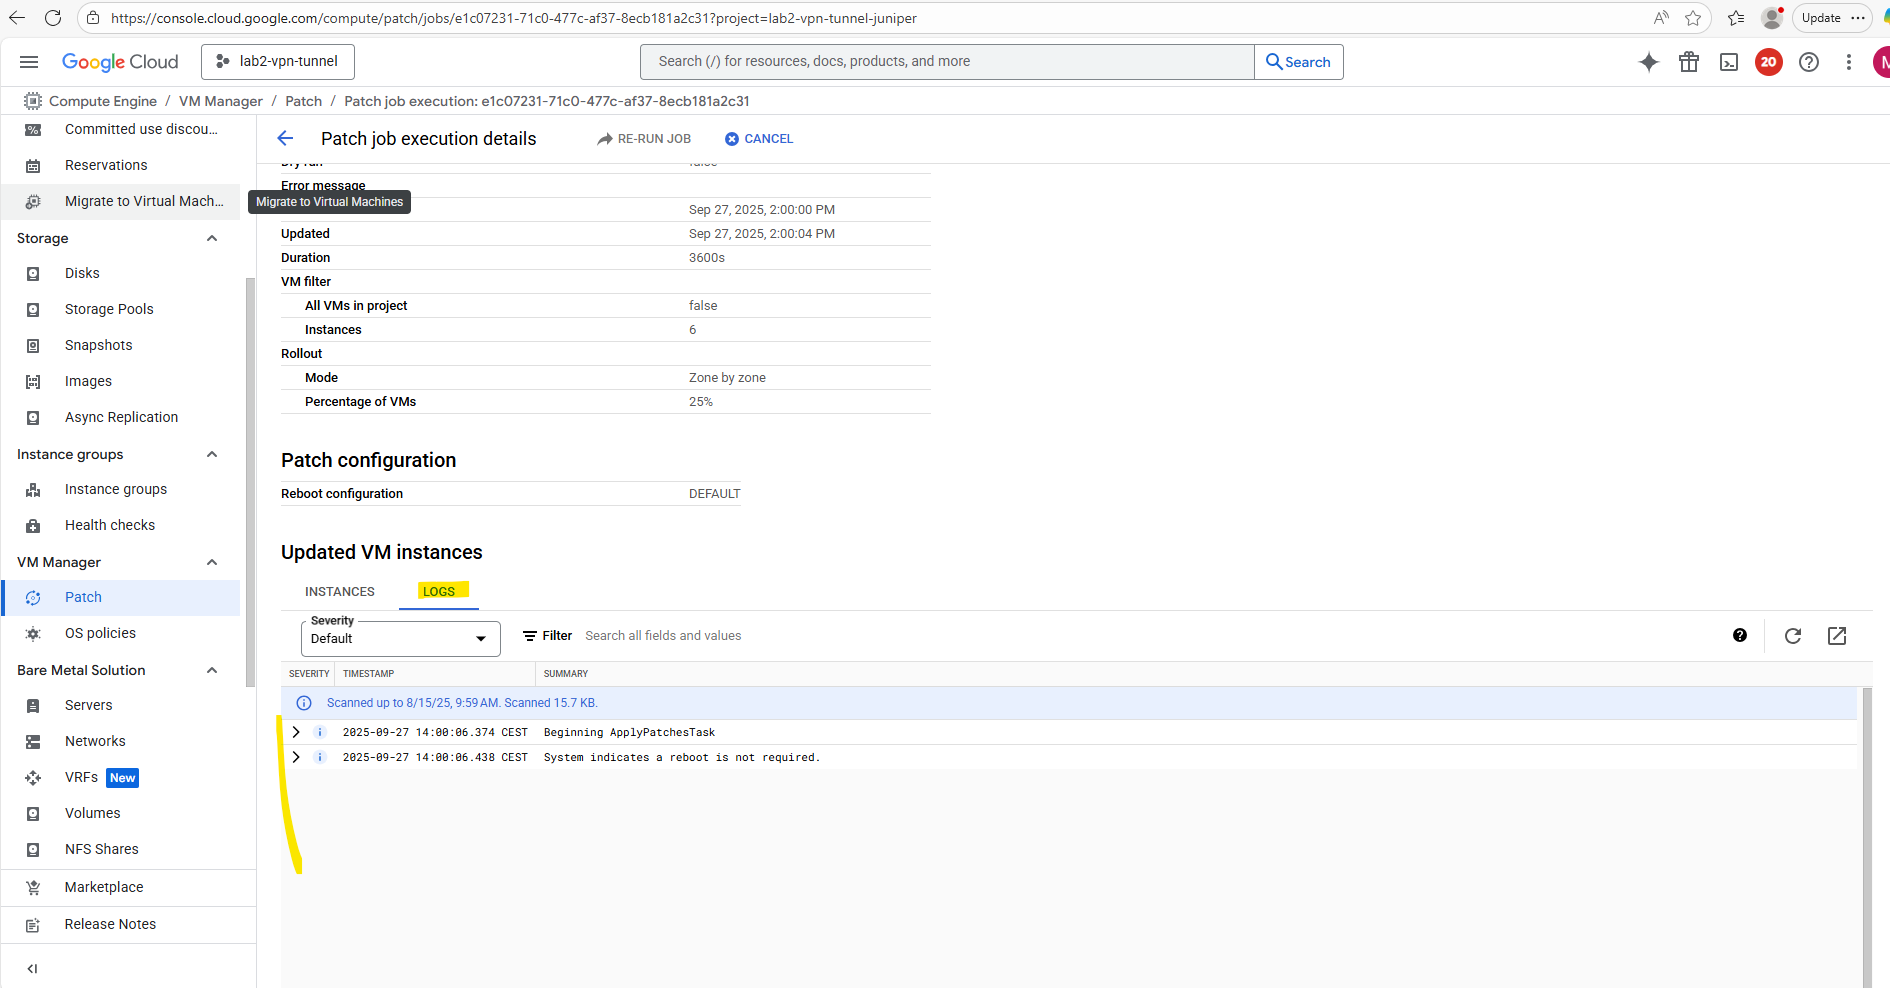Open browser favorites list icon
The width and height of the screenshot is (1890, 988).
click(1736, 18)
